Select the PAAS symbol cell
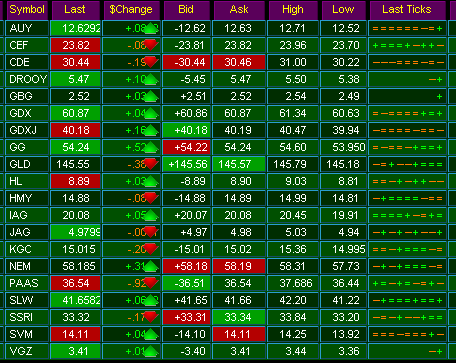Image resolution: width=456 pixels, height=363 pixels. [27, 283]
